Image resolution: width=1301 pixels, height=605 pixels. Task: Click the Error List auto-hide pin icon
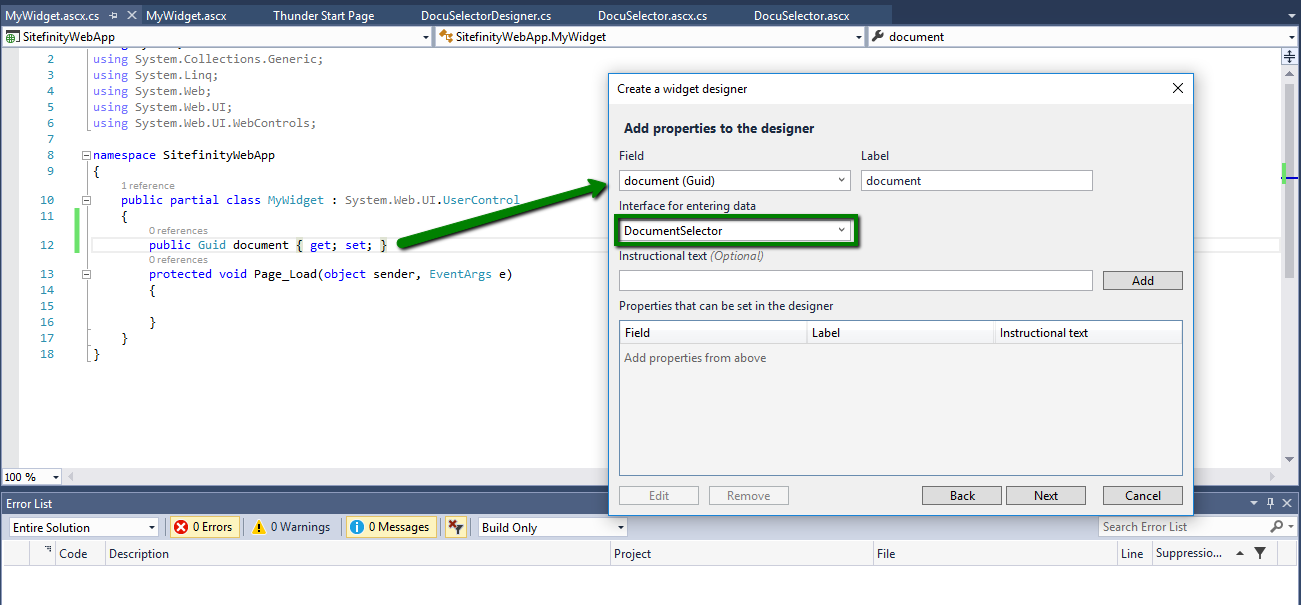(1271, 504)
